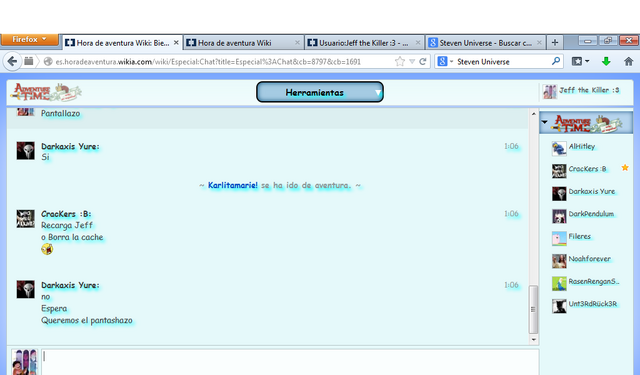Screen dimensions: 640x375
Task: Click the 'Pantallazo' message text
Action: pyautogui.click(x=60, y=113)
